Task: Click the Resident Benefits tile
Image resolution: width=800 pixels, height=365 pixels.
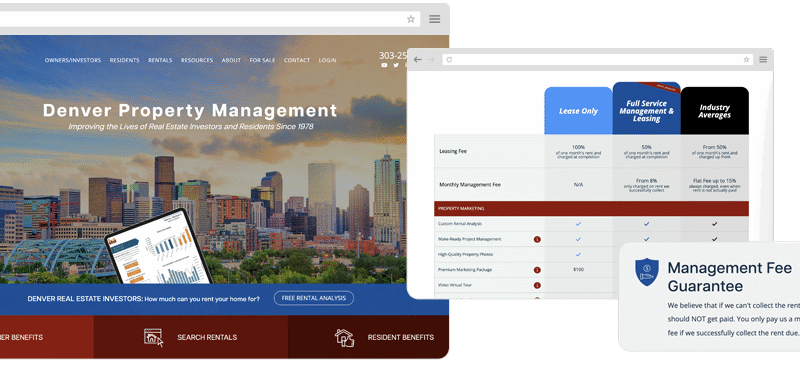Action: 368,337
